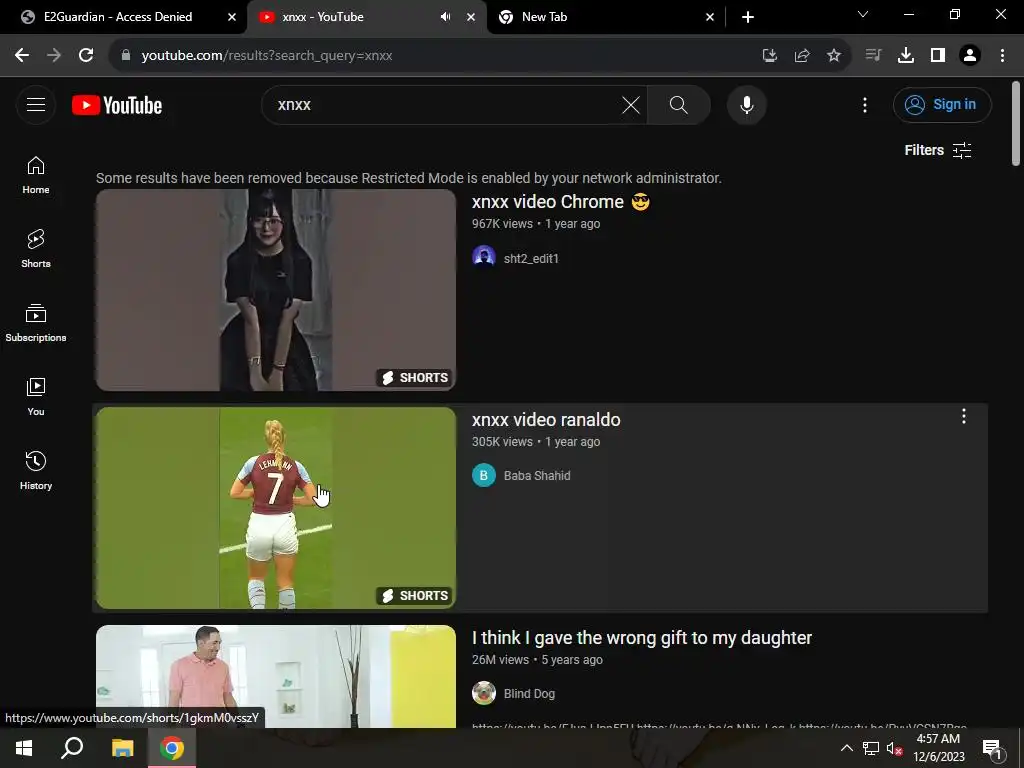The width and height of the screenshot is (1024, 768).
Task: Go to Home in the sidebar
Action: (x=36, y=175)
